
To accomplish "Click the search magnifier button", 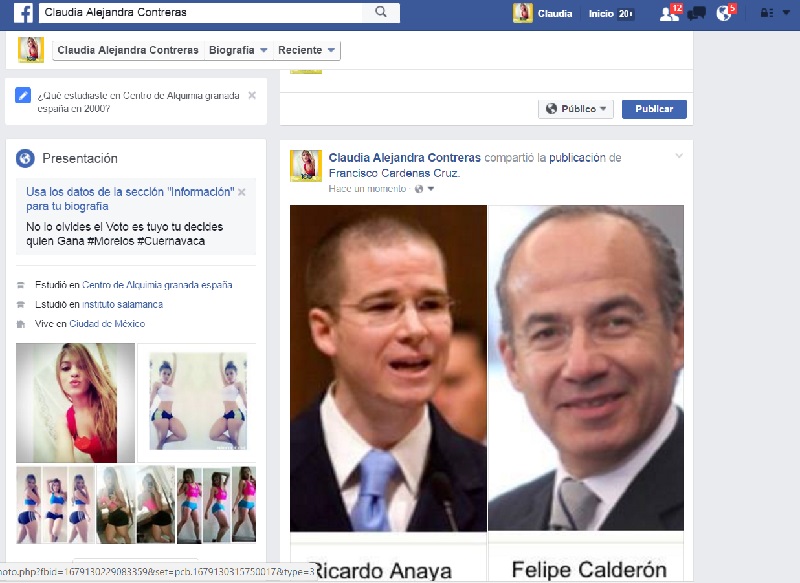I will click(381, 12).
